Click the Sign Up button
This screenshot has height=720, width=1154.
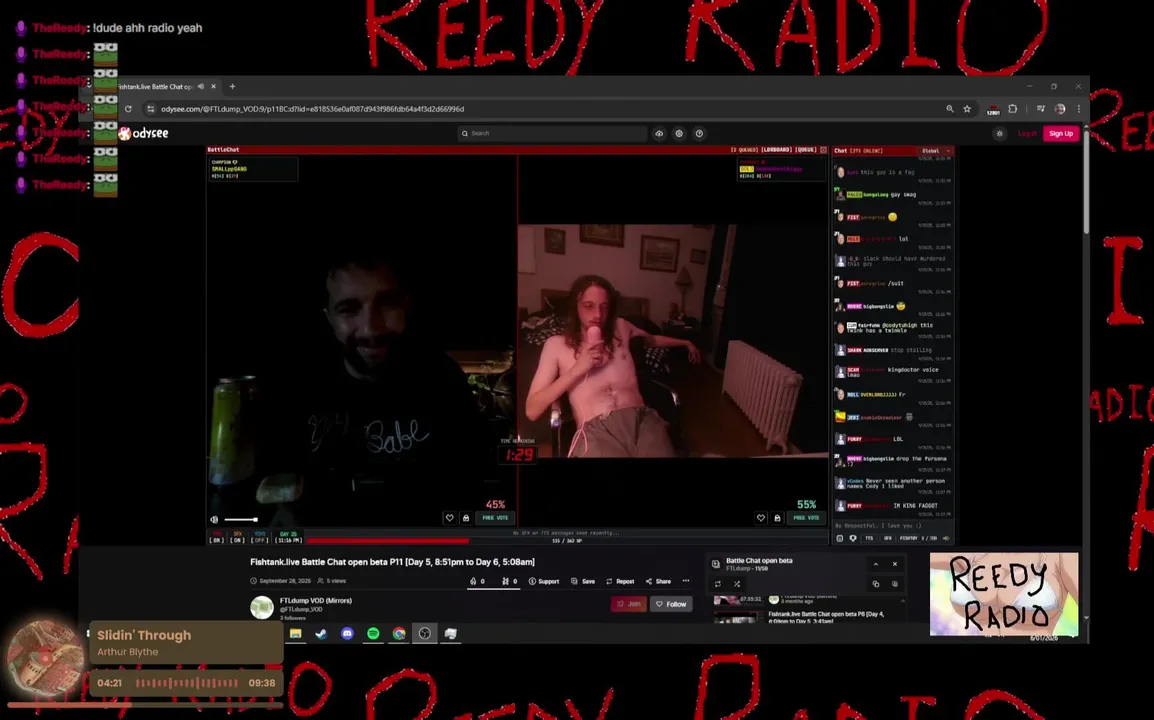(x=1061, y=133)
